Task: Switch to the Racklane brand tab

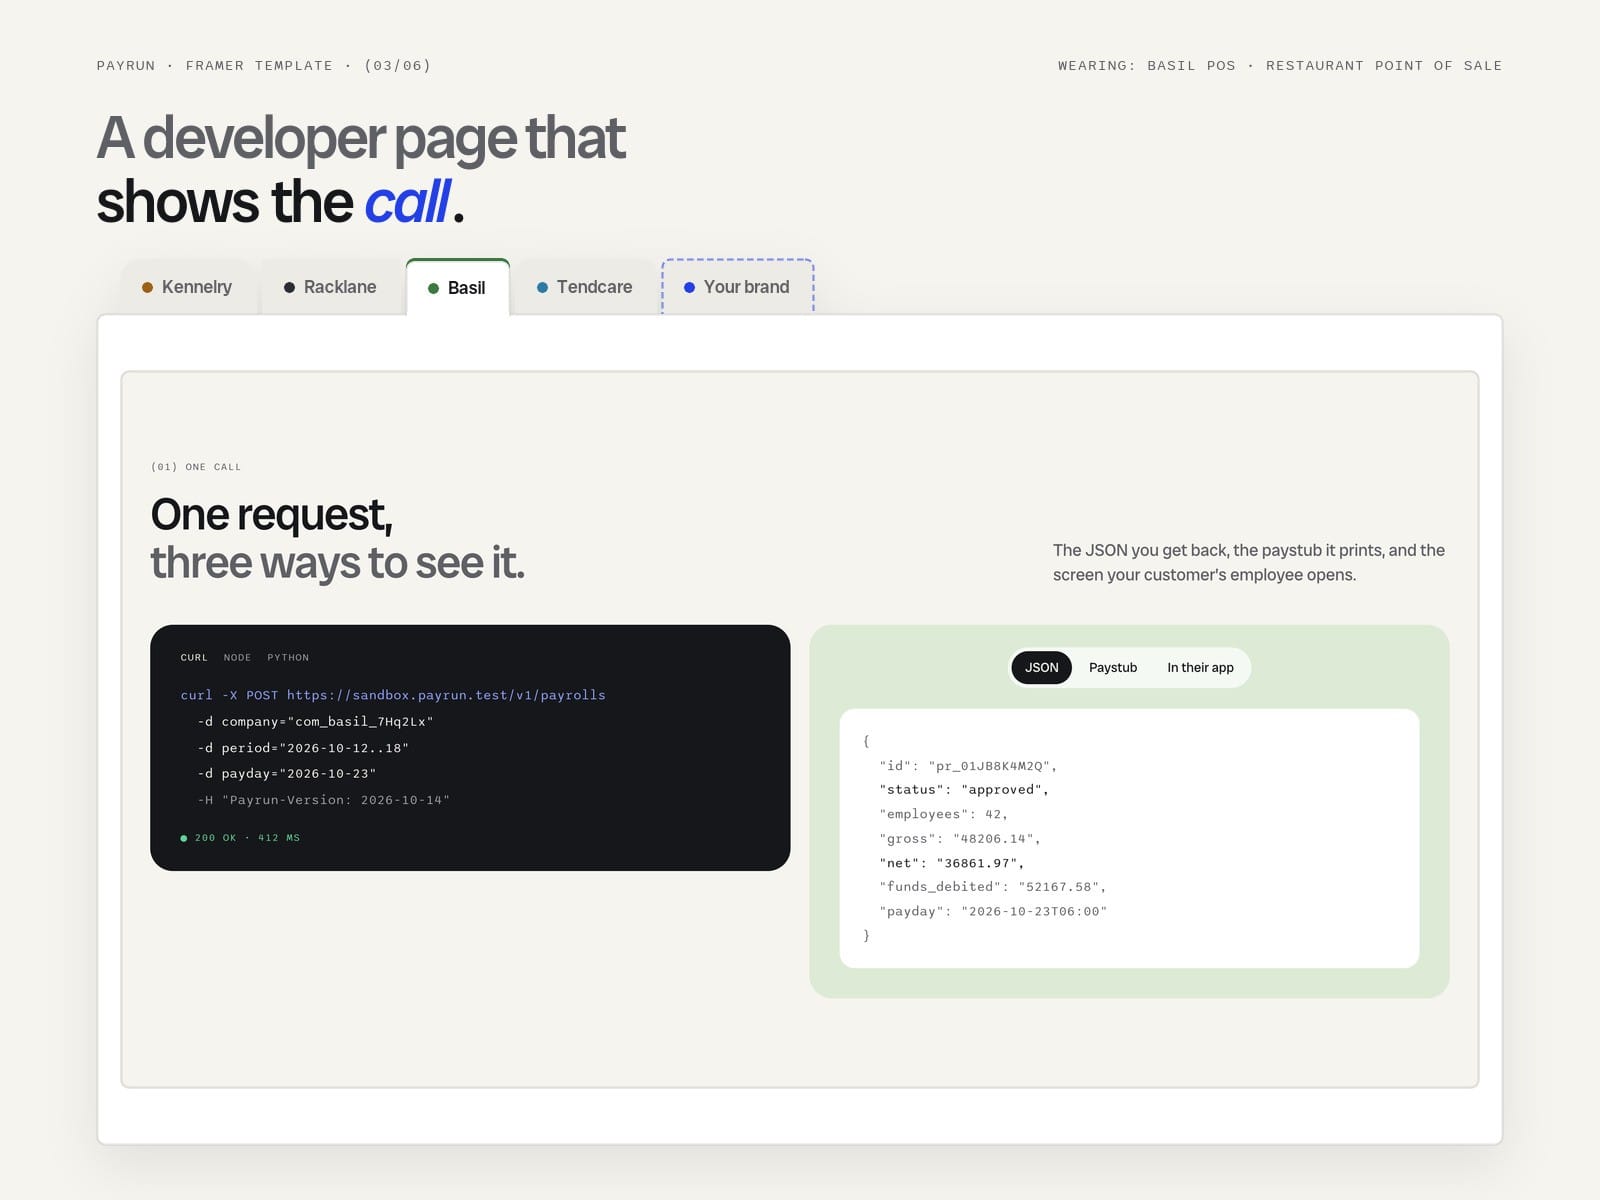Action: click(330, 287)
